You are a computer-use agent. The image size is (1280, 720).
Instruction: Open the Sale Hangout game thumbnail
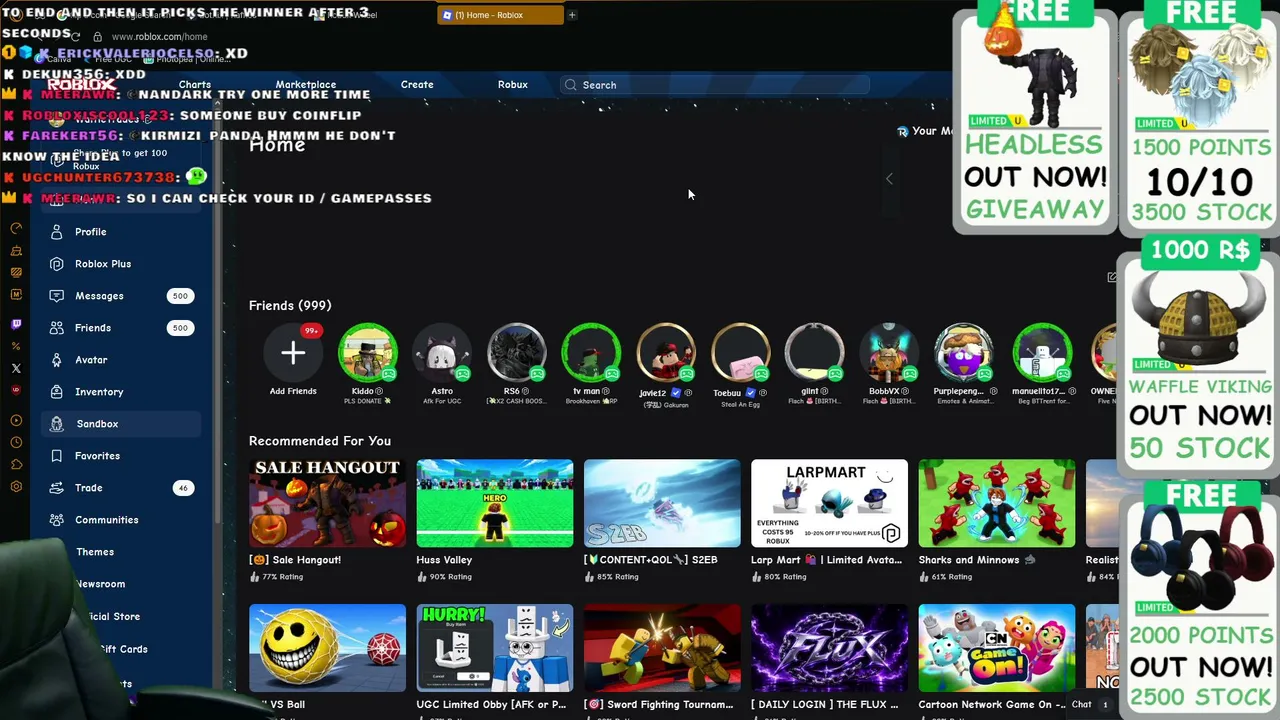coord(327,503)
